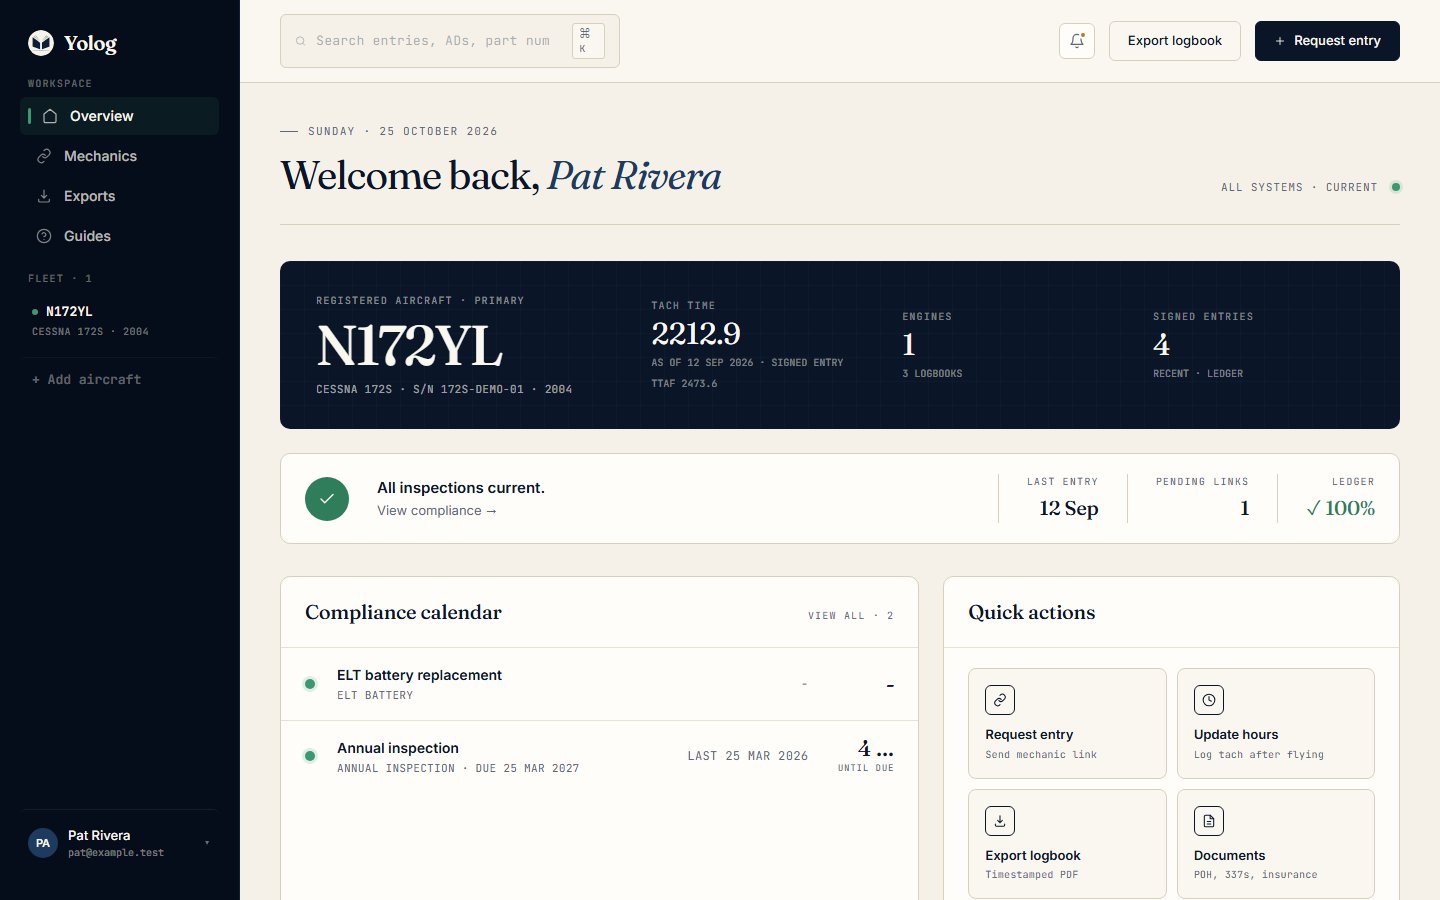This screenshot has width=1440, height=900.
Task: Open notifications bell
Action: pyautogui.click(x=1077, y=41)
